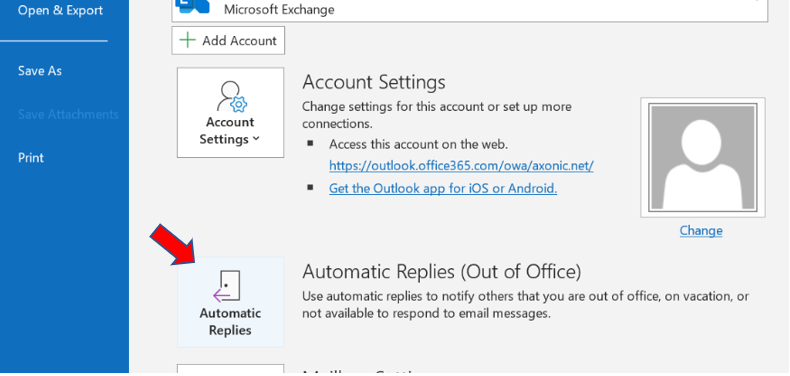Screen dimensions: 790x376
Task: Click the Automatic Replies (Out of Office) heading
Action: (x=442, y=272)
